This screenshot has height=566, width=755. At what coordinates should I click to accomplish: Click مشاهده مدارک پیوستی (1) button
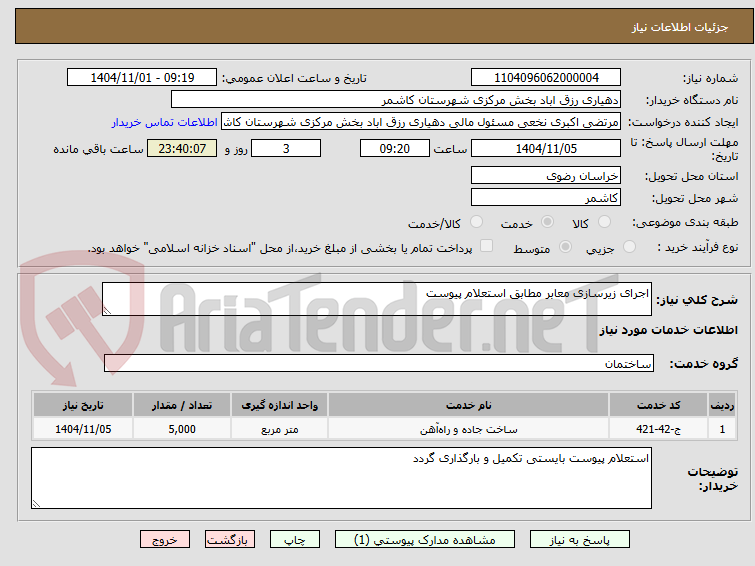click(x=425, y=540)
